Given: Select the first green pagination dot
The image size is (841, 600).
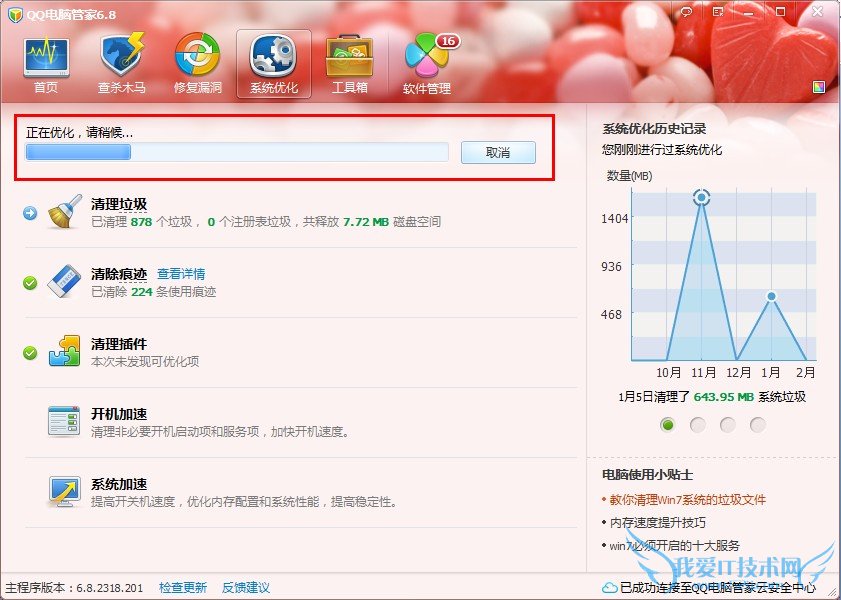Looking at the screenshot, I should pyautogui.click(x=668, y=424).
